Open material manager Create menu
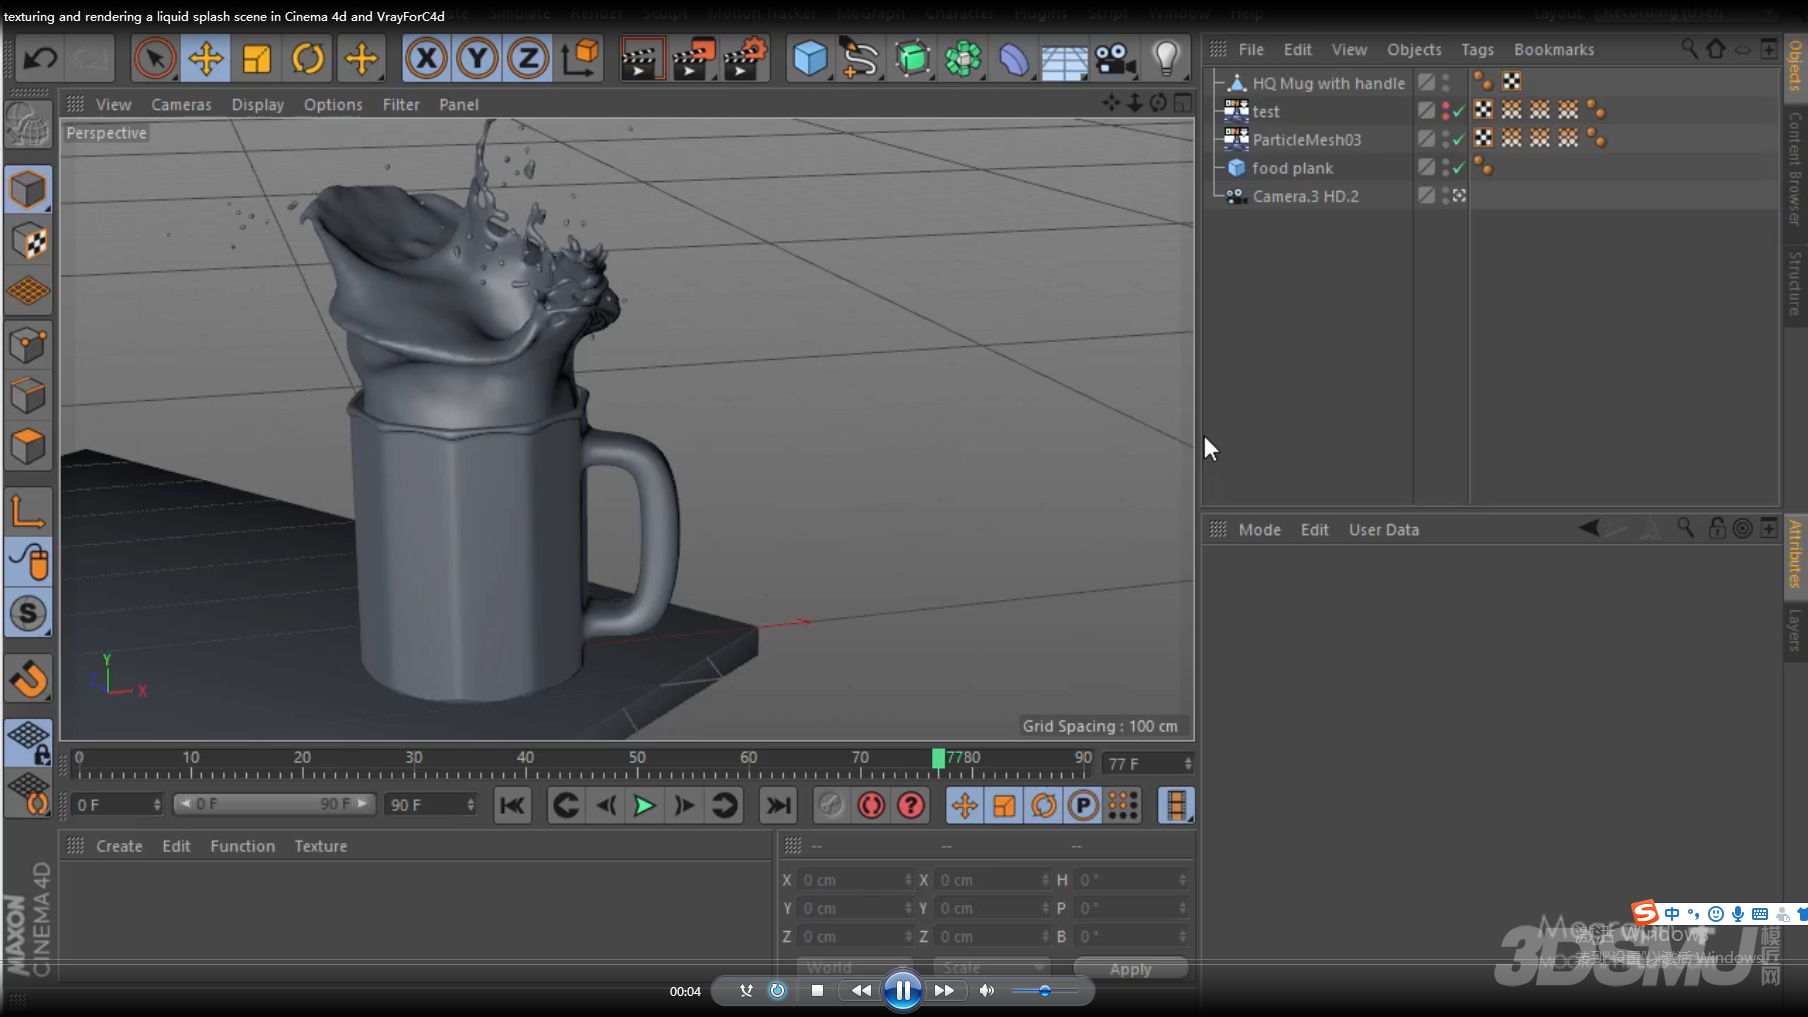 [x=119, y=846]
